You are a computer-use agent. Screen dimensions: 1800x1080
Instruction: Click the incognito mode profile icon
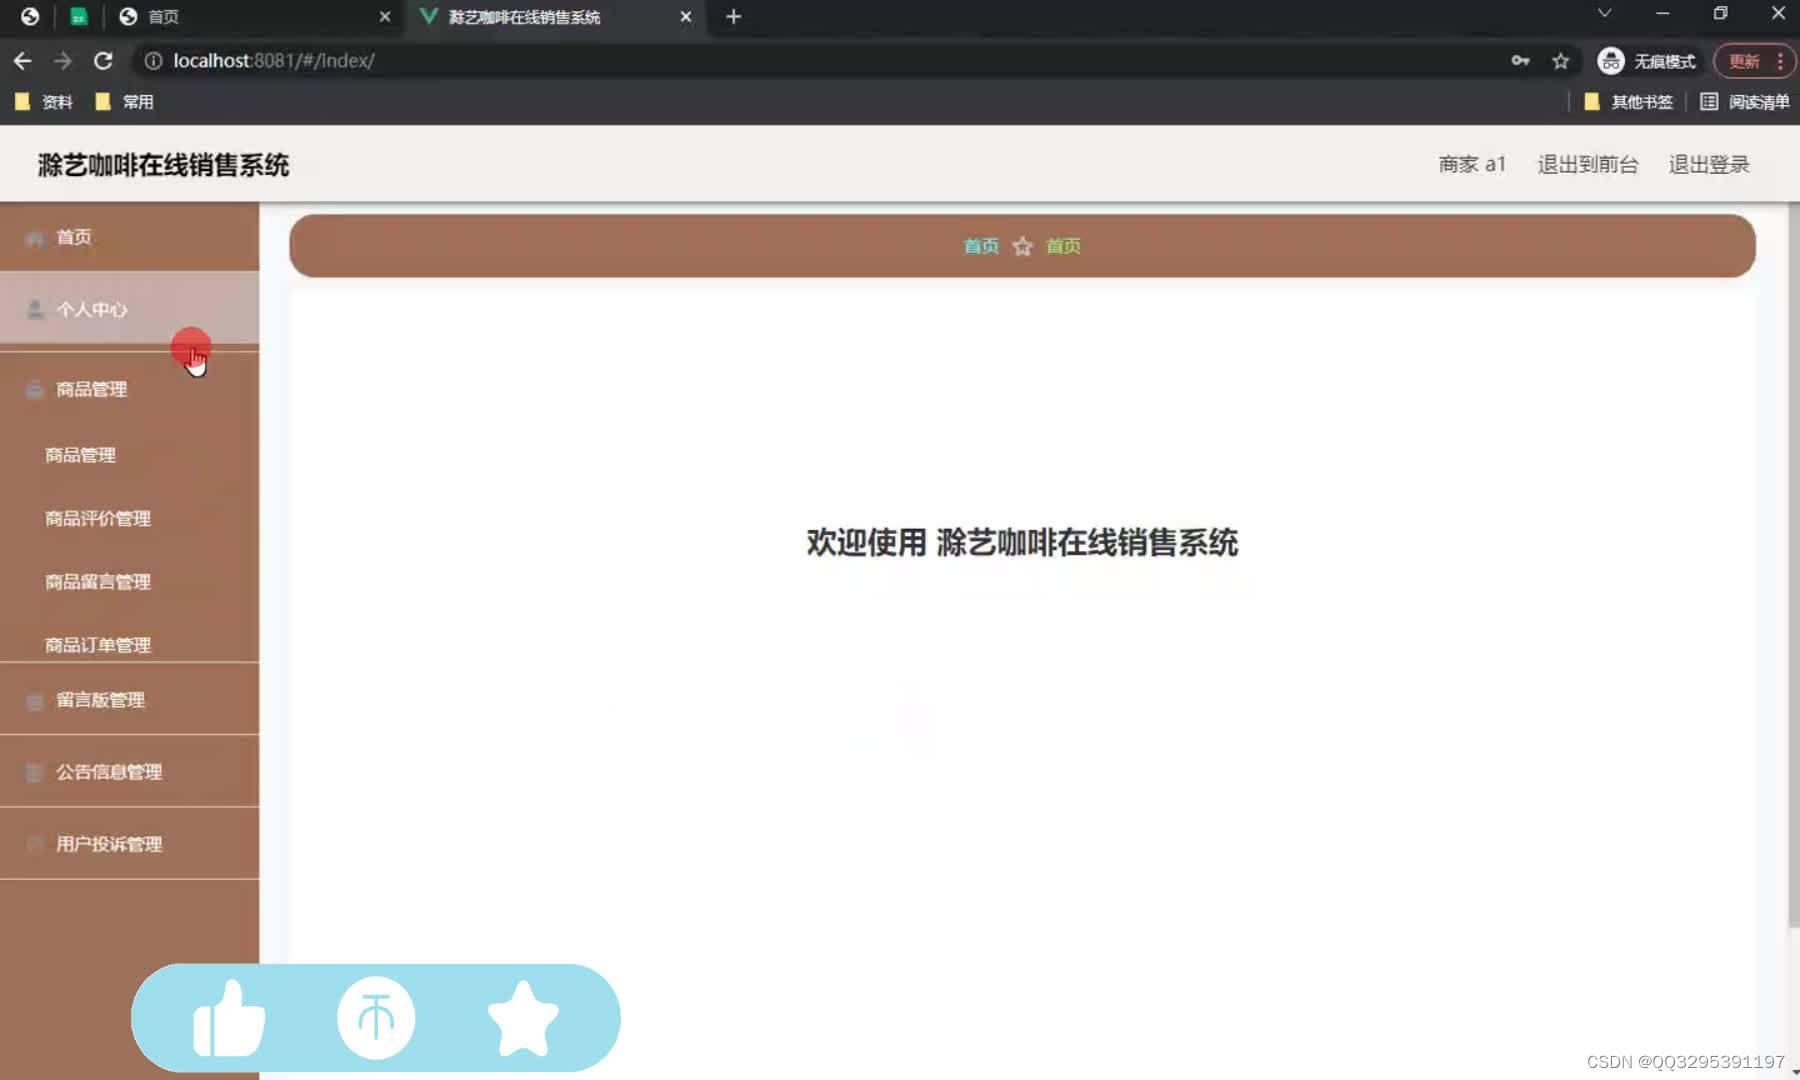[1611, 61]
